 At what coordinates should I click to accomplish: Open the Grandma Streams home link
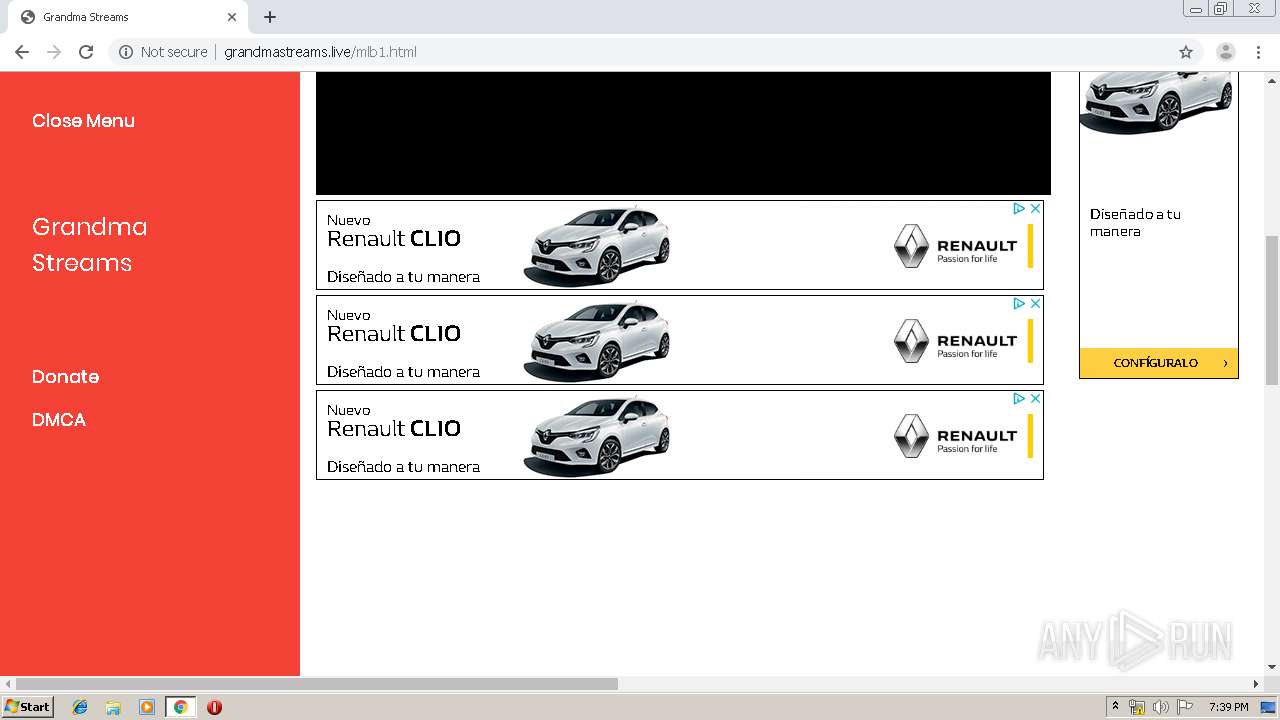[x=89, y=245]
